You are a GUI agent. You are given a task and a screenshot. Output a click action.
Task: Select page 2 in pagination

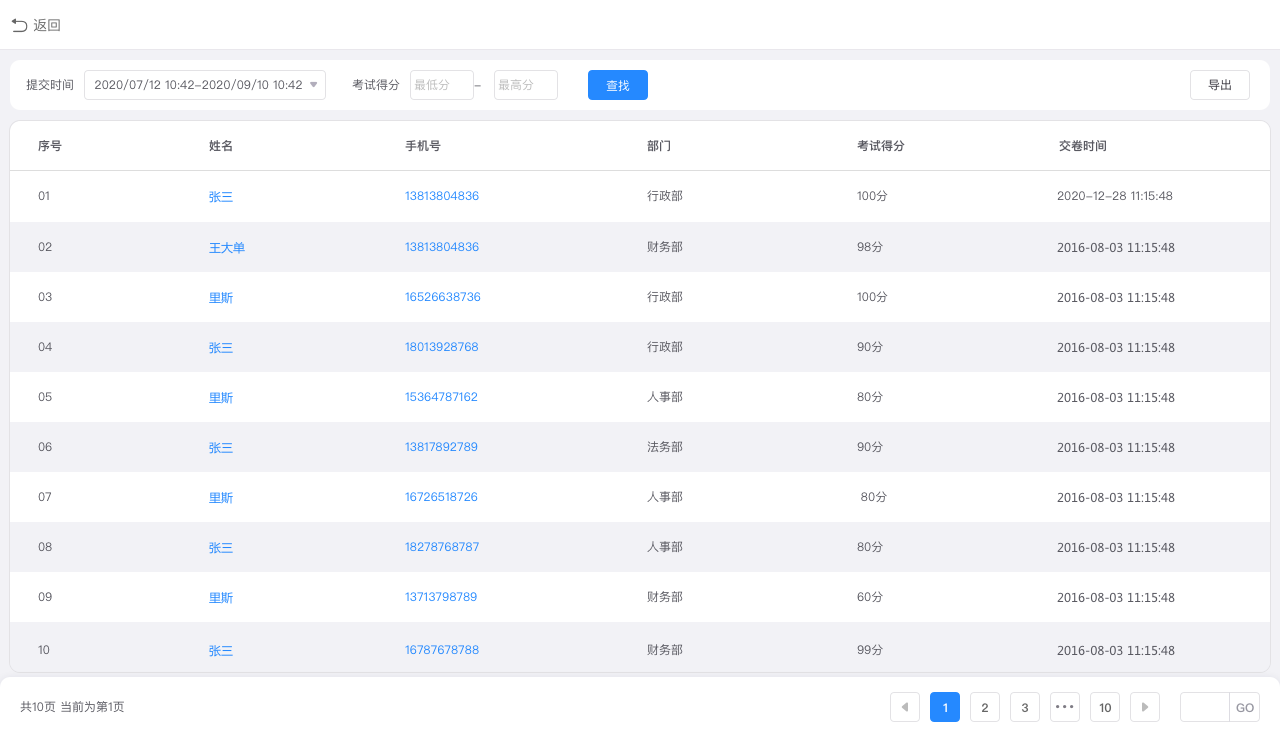point(984,707)
